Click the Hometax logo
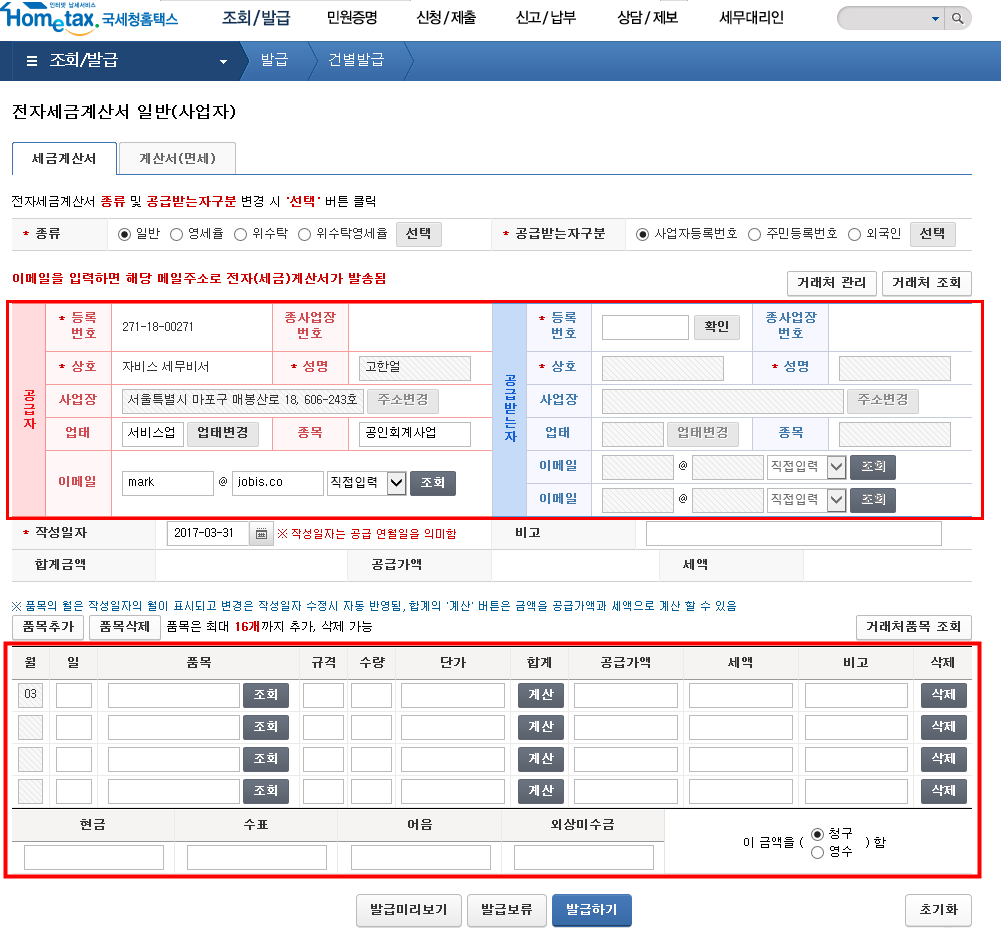1001x939 pixels. (x=89, y=17)
